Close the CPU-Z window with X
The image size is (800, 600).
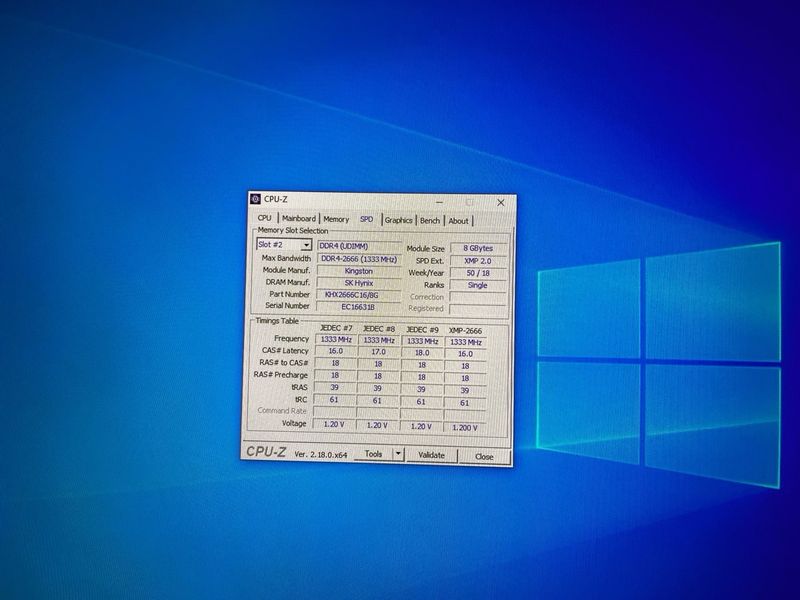point(501,203)
